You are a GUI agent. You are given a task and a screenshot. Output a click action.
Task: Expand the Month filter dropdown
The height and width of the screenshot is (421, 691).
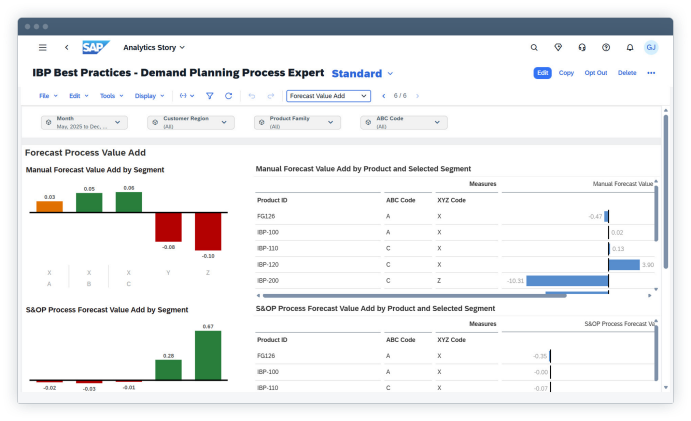(x=118, y=122)
